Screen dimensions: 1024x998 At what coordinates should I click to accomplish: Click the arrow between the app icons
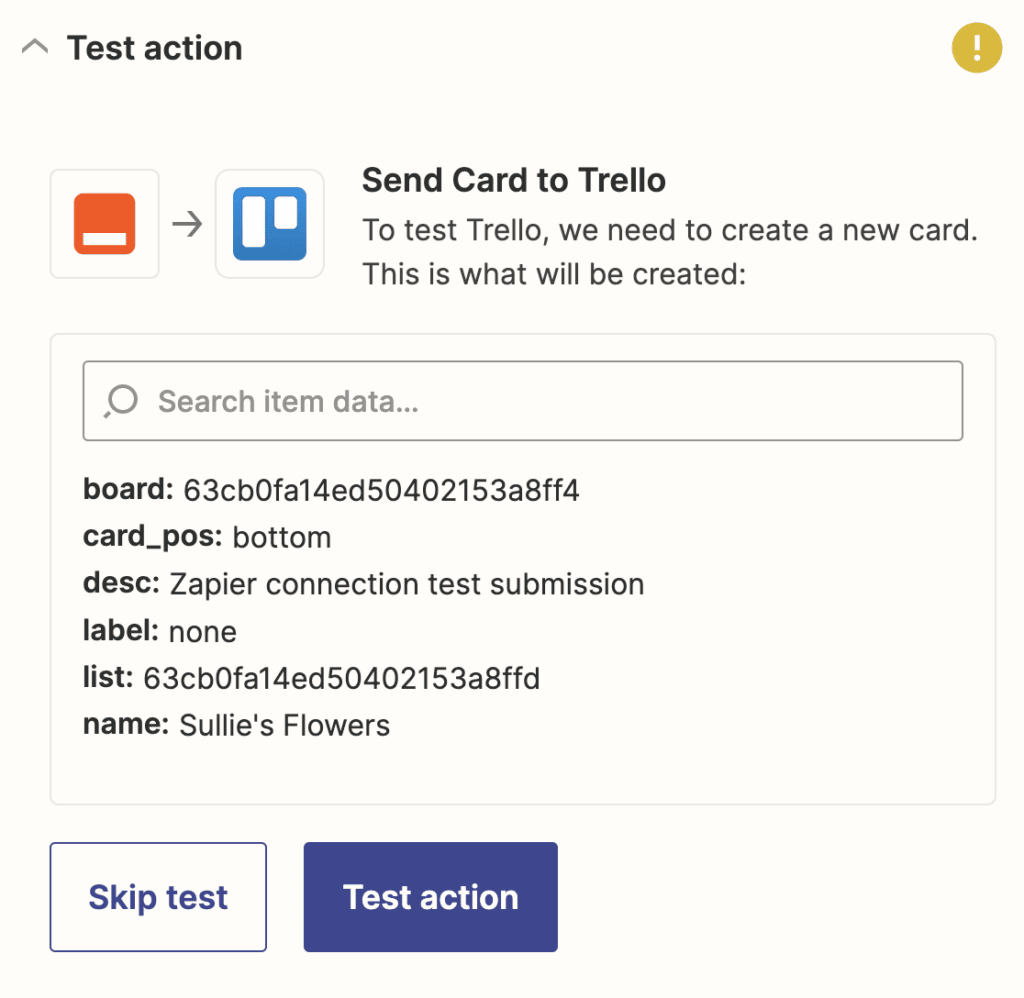(186, 224)
